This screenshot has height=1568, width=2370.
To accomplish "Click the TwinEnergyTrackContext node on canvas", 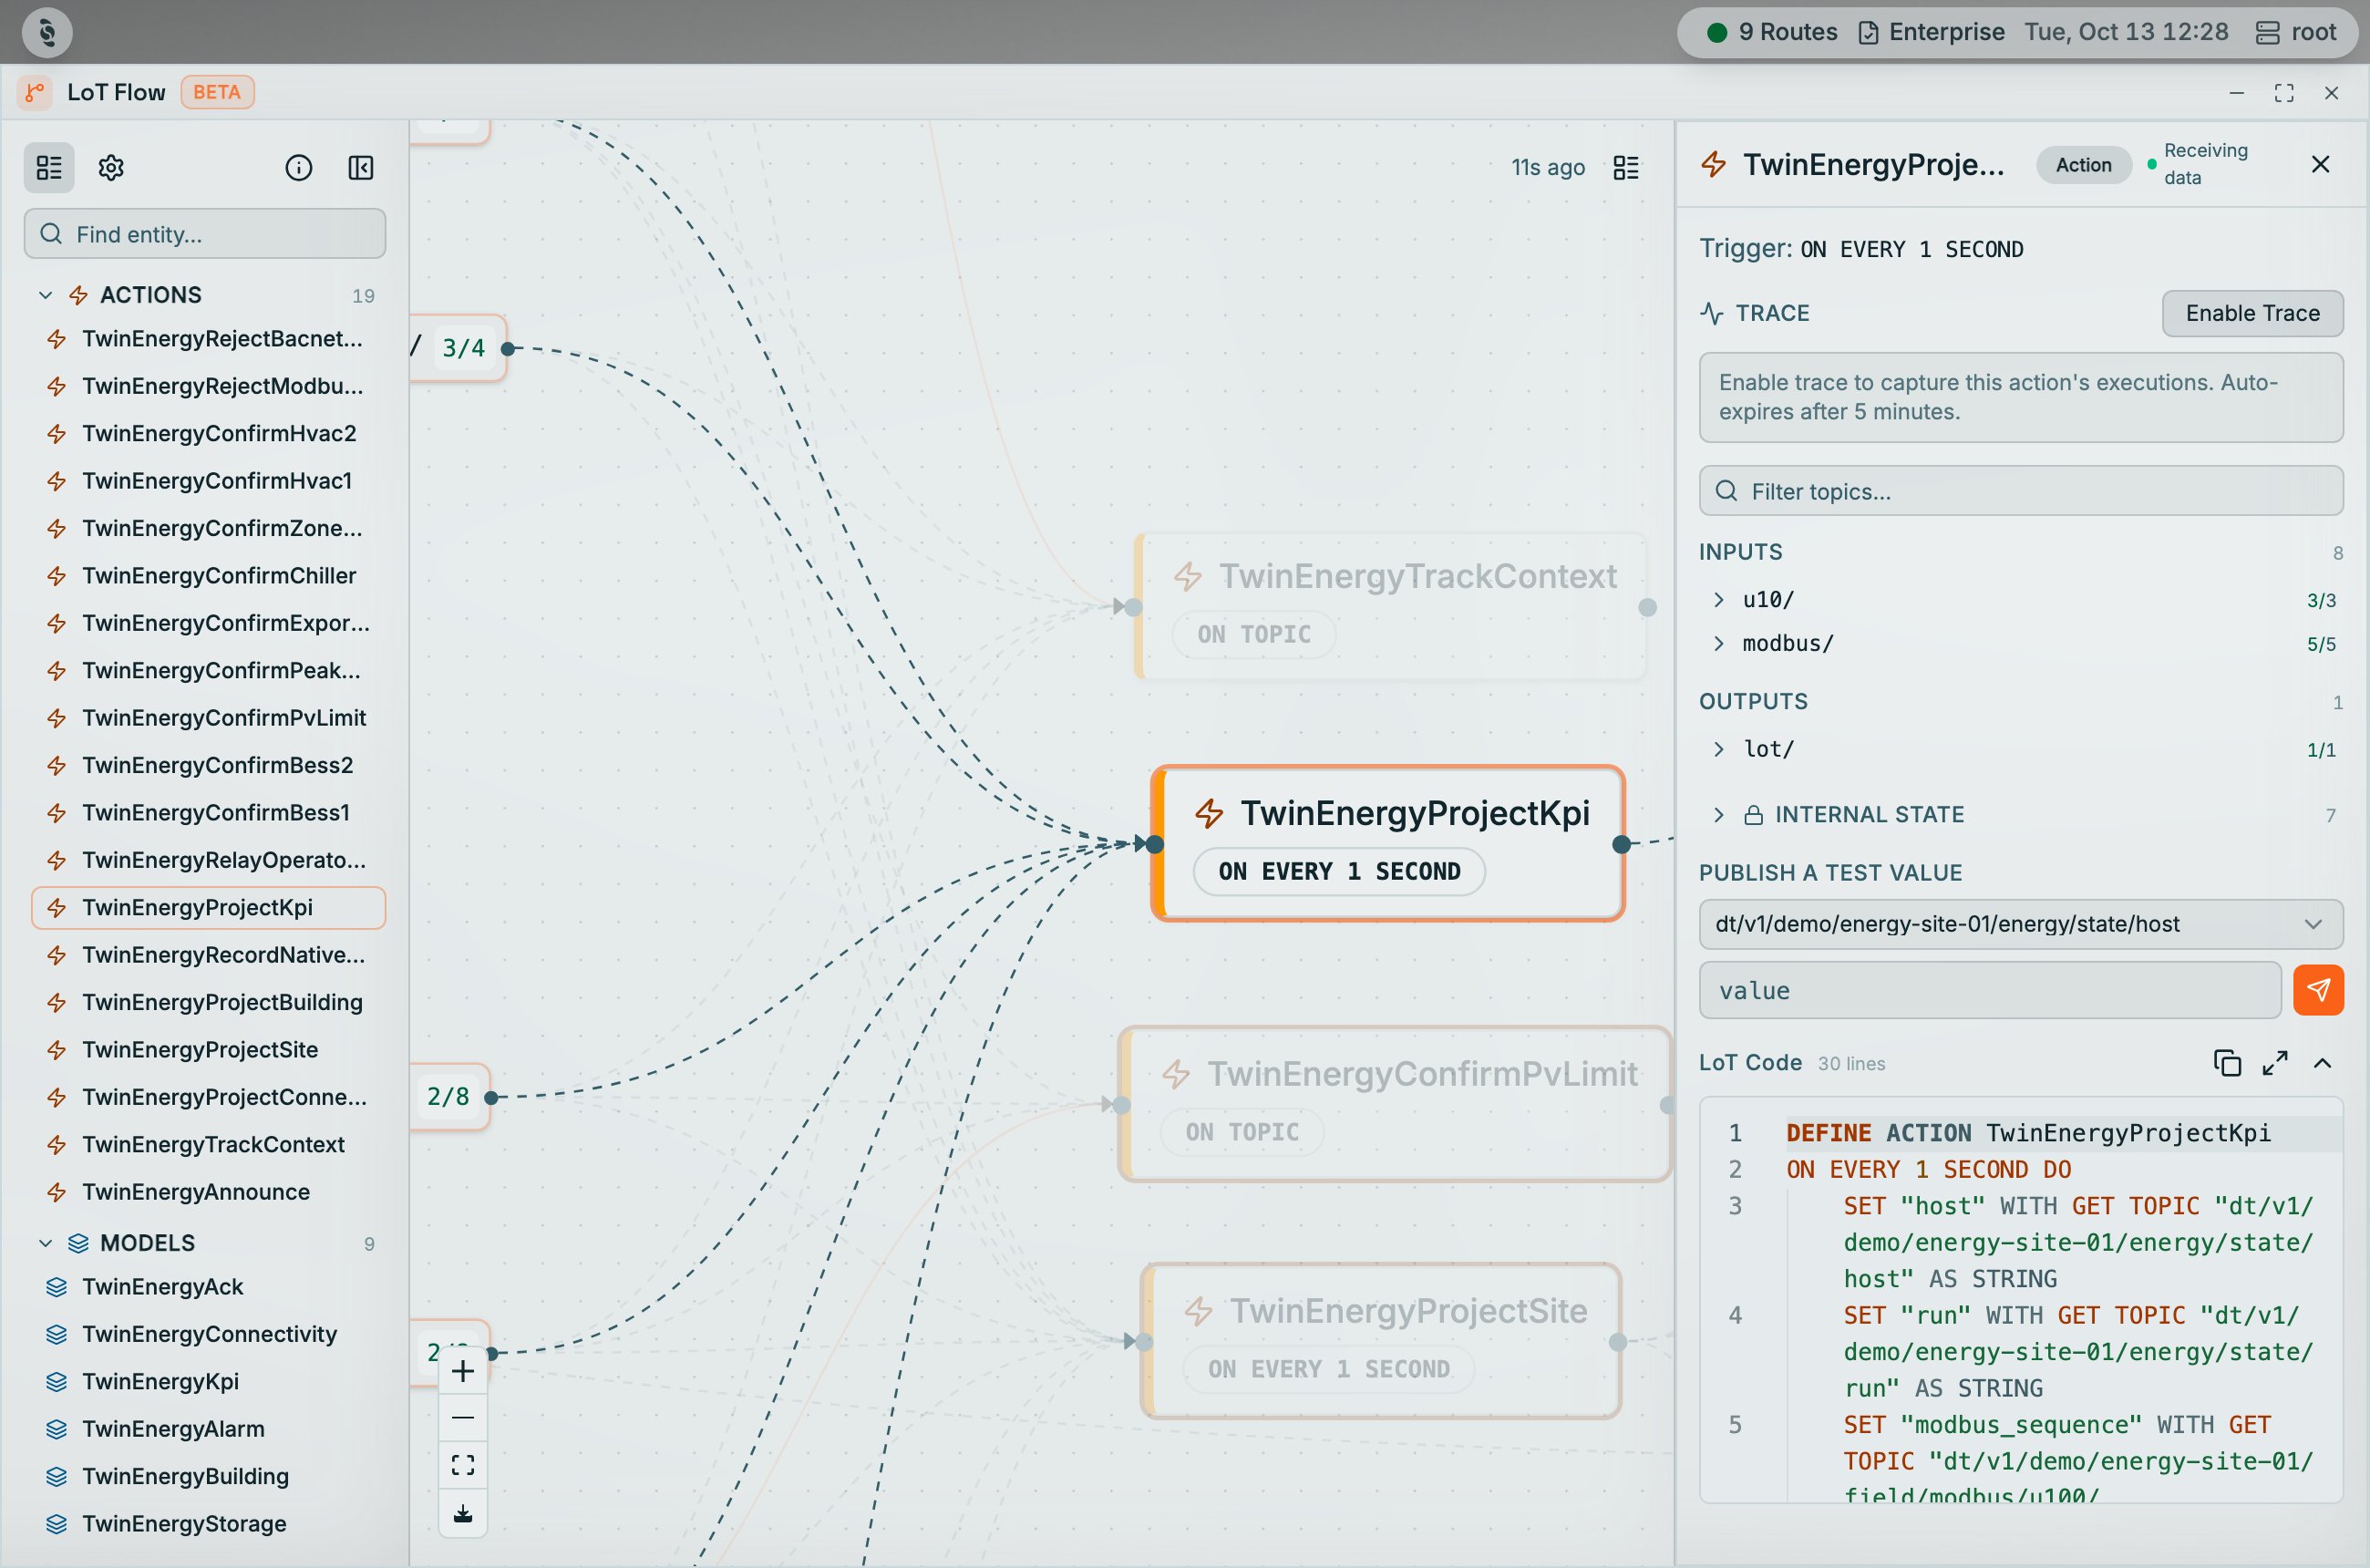I will coord(1390,606).
